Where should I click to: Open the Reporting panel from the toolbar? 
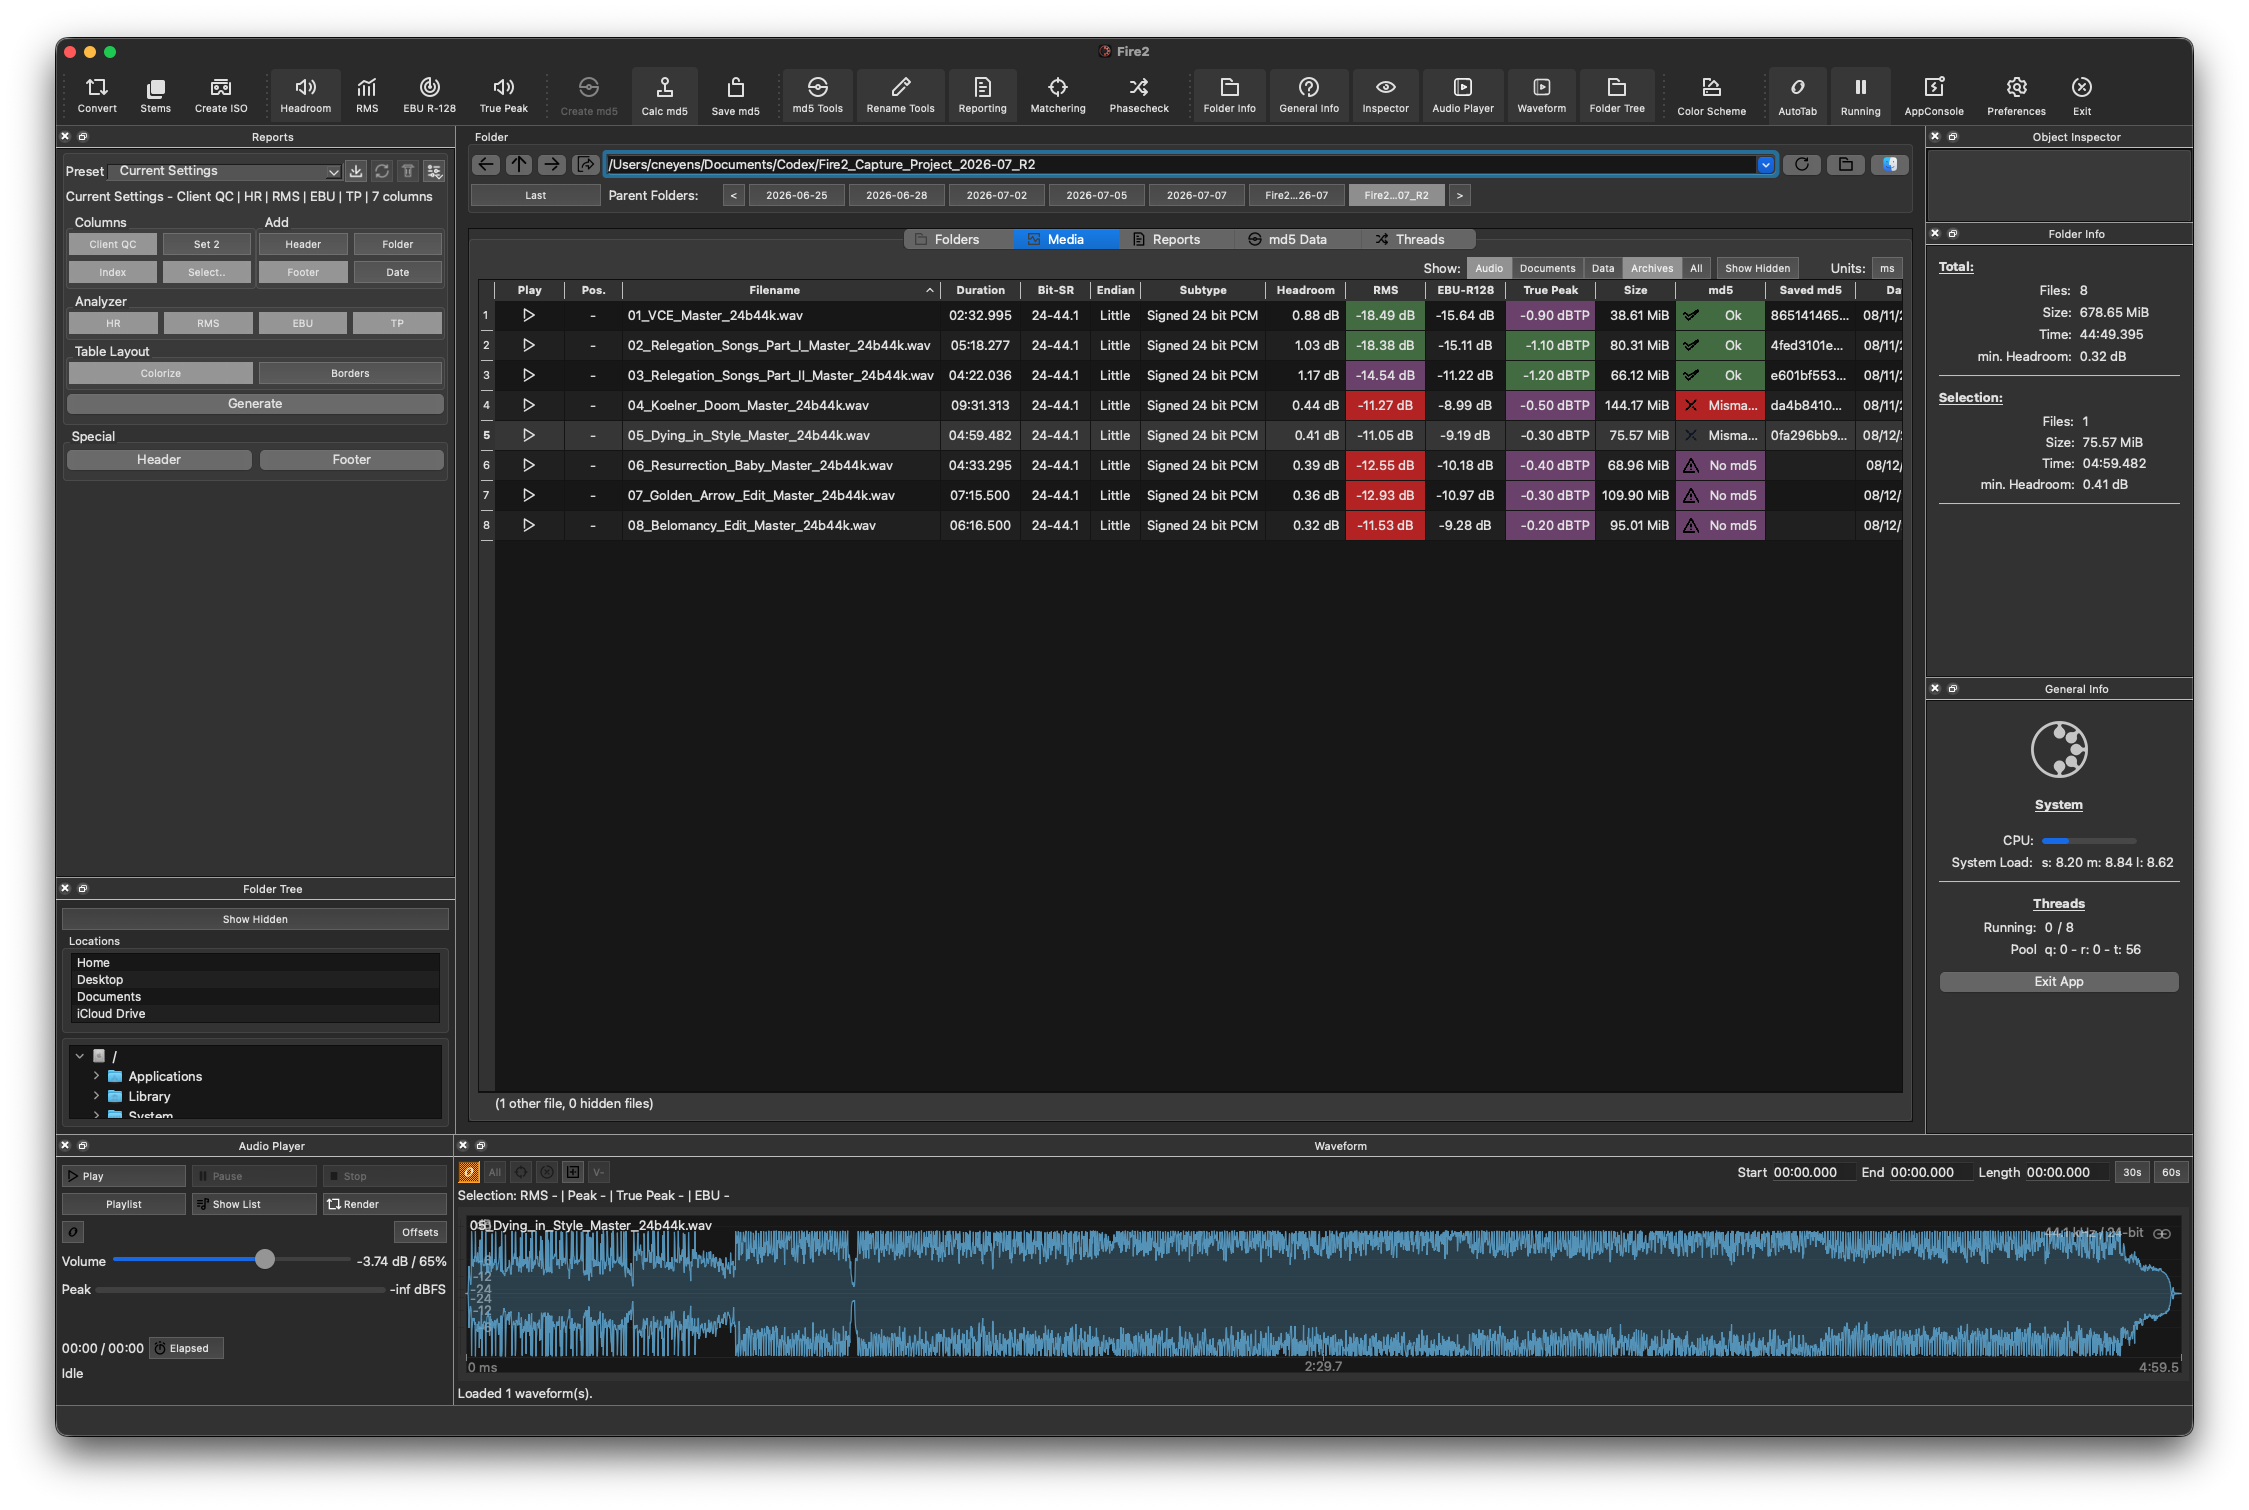(x=982, y=95)
